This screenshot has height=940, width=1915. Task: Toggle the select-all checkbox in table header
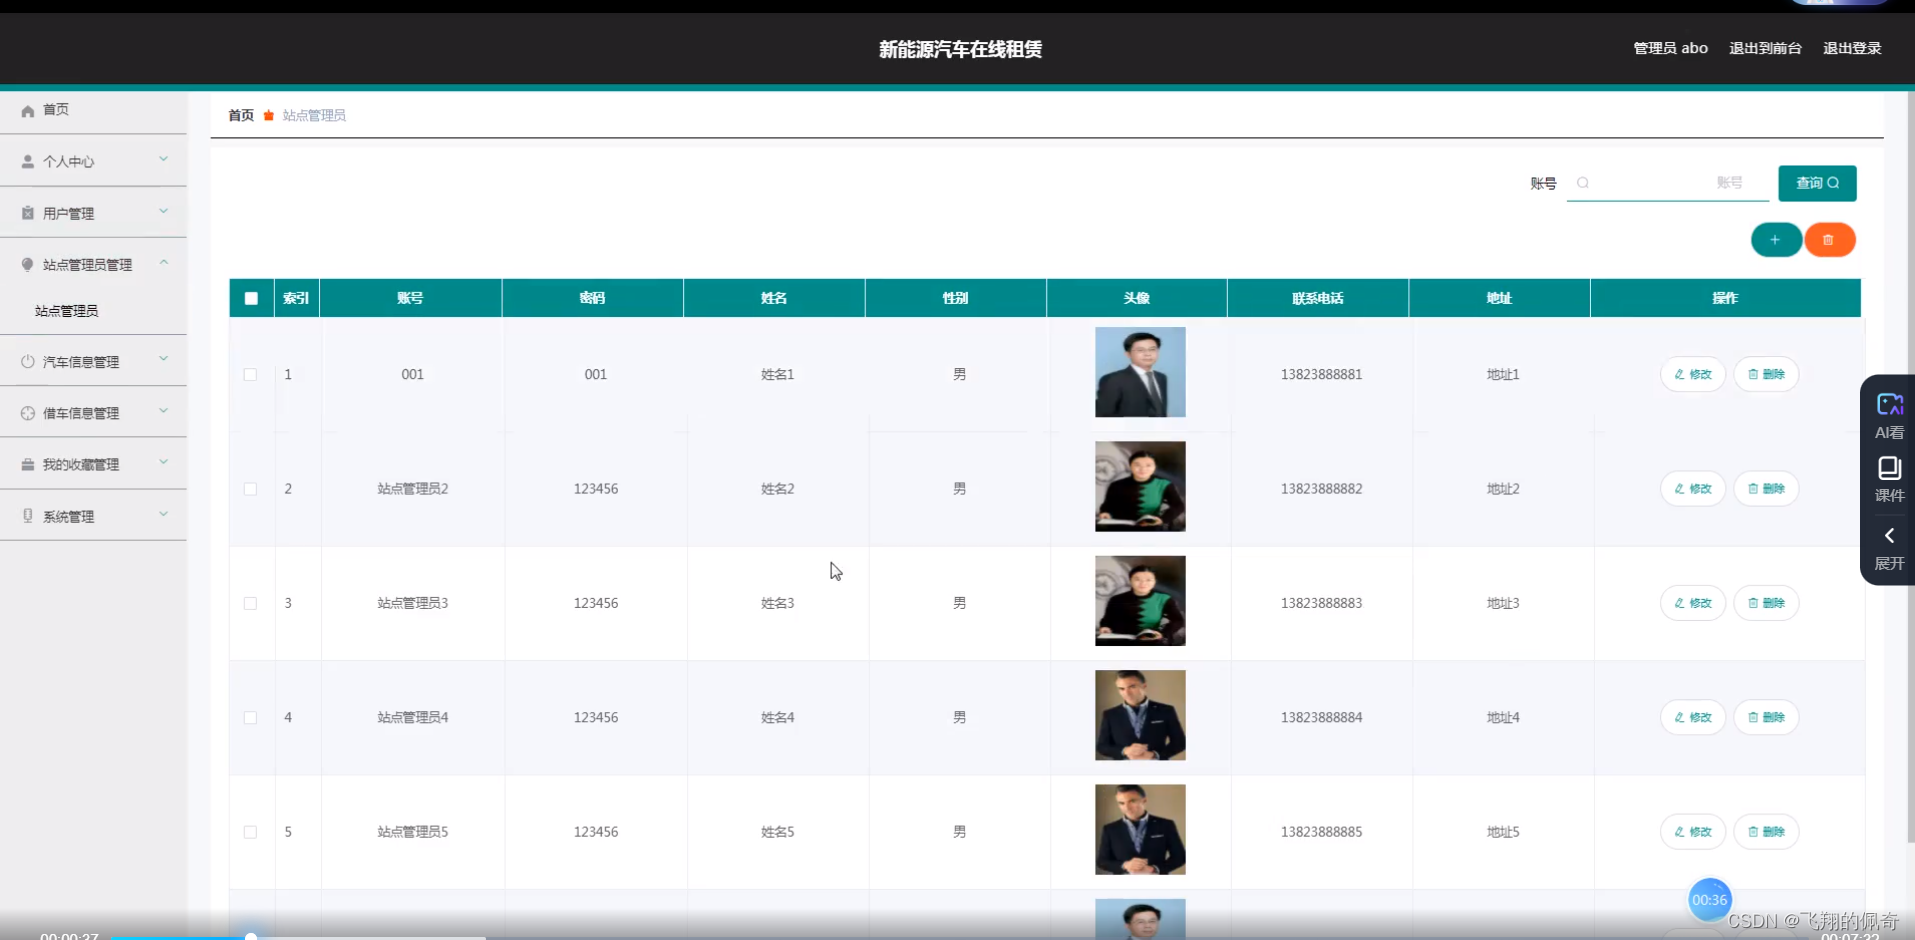tap(251, 297)
